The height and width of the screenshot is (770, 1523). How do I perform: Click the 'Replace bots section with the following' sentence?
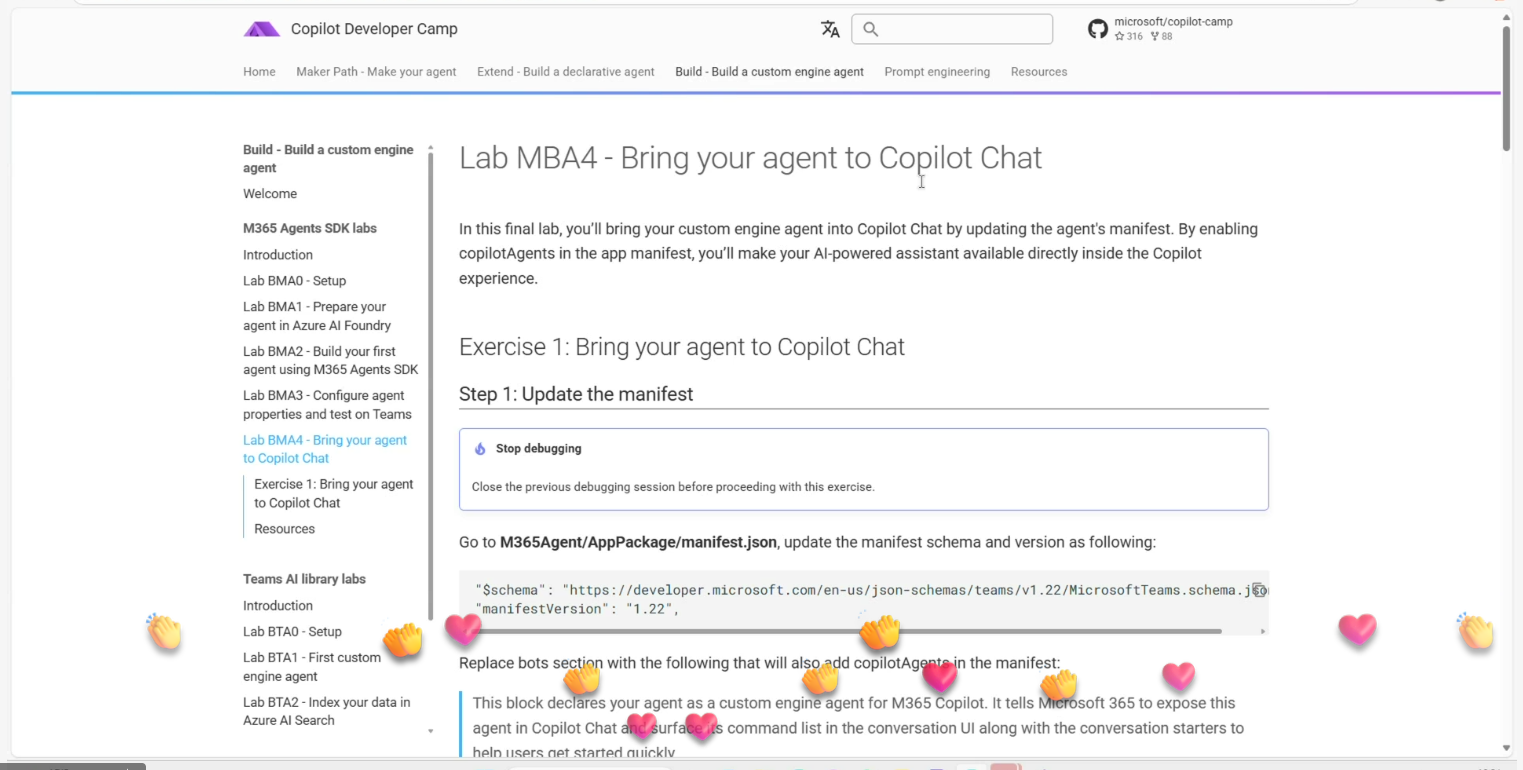click(x=759, y=662)
